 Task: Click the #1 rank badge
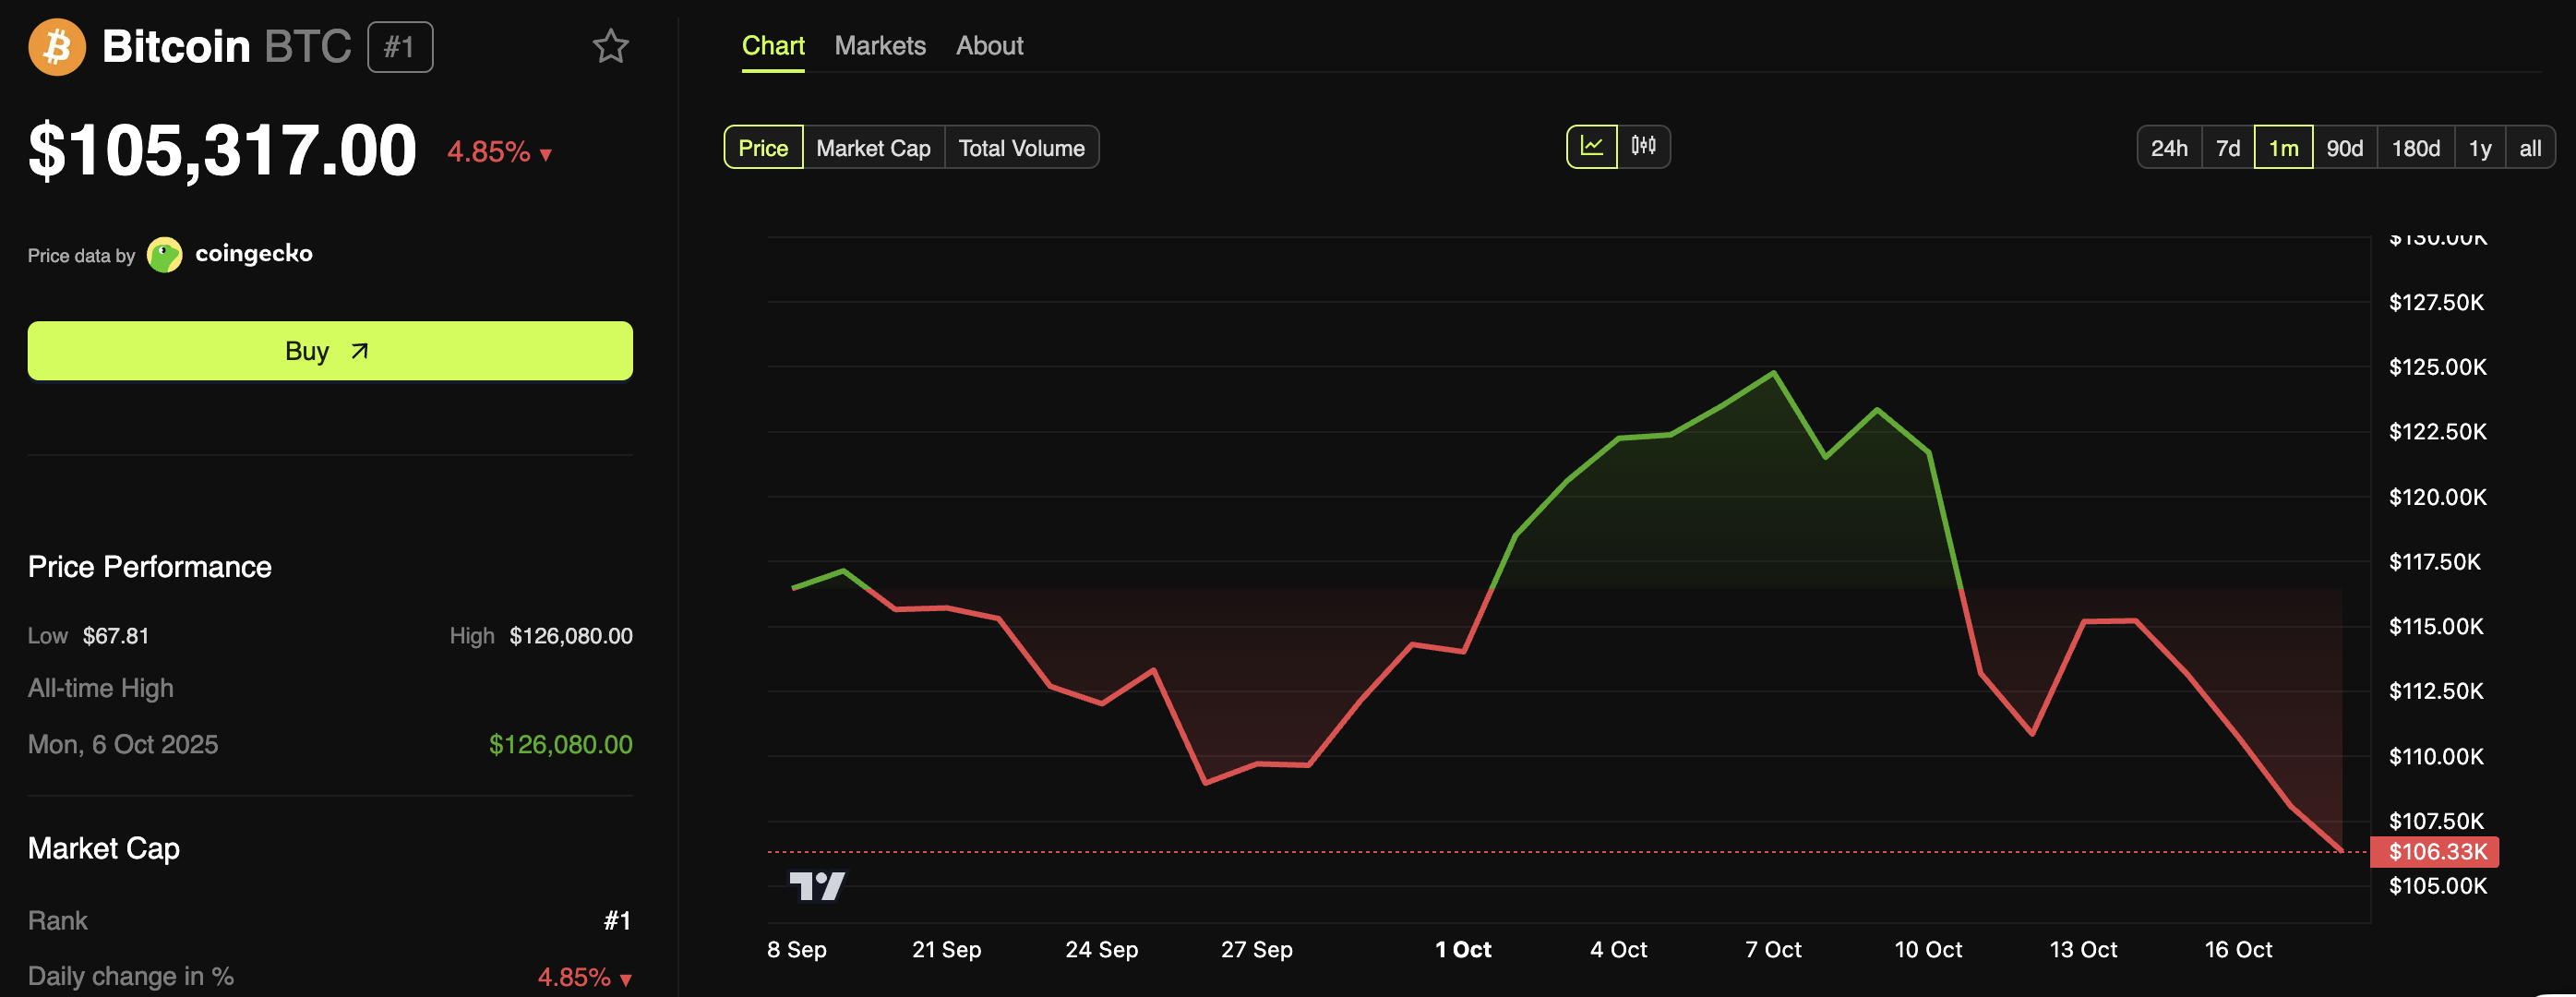click(x=399, y=47)
